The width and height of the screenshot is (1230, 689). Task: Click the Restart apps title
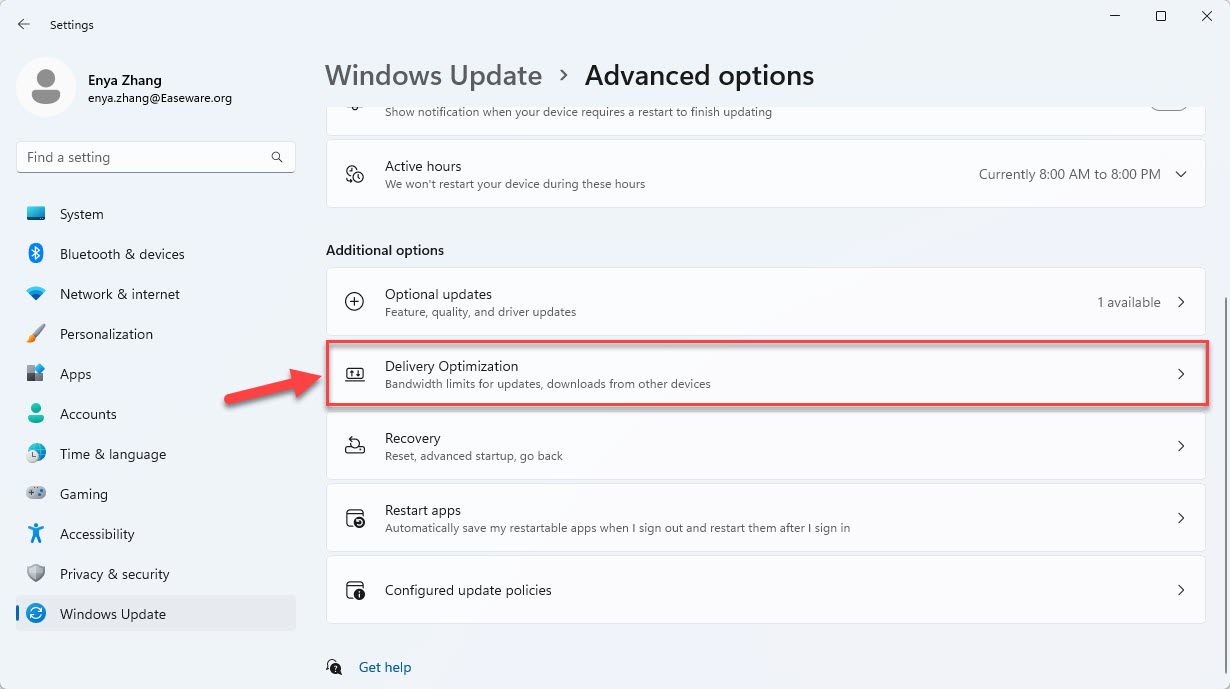point(423,510)
